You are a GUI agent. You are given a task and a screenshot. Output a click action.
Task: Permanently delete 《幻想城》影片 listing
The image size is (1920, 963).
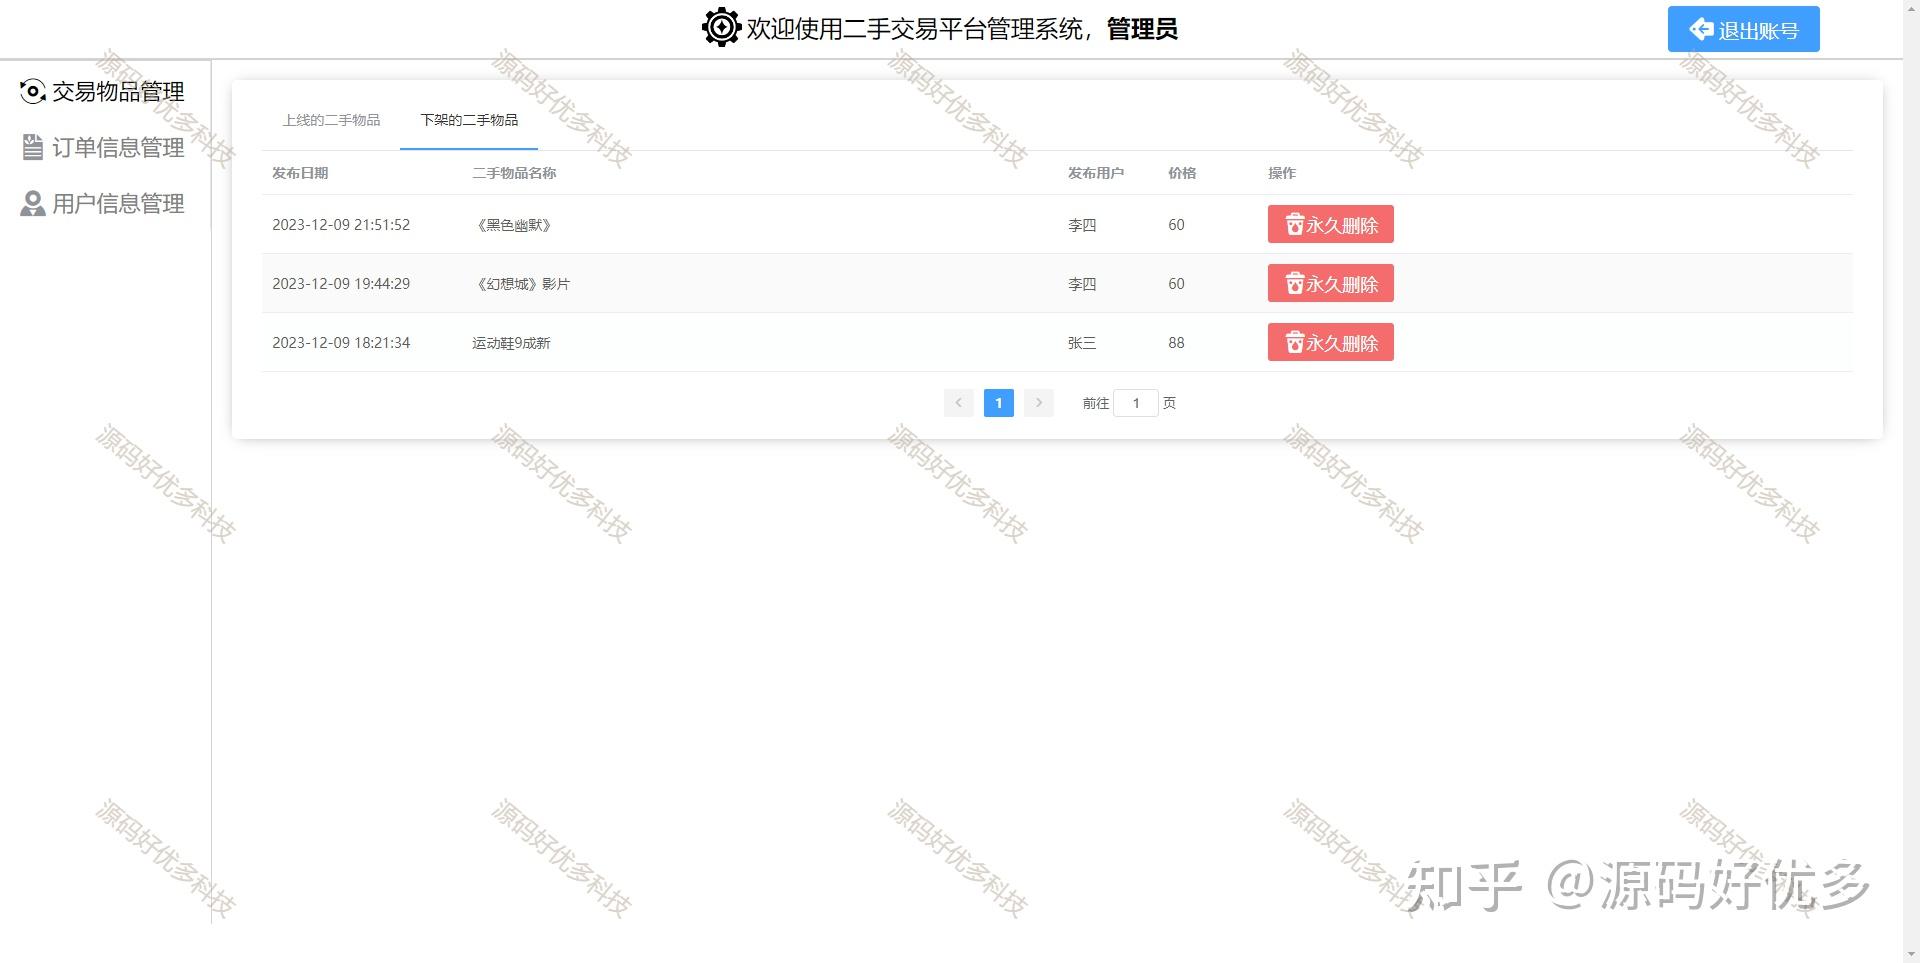1330,283
